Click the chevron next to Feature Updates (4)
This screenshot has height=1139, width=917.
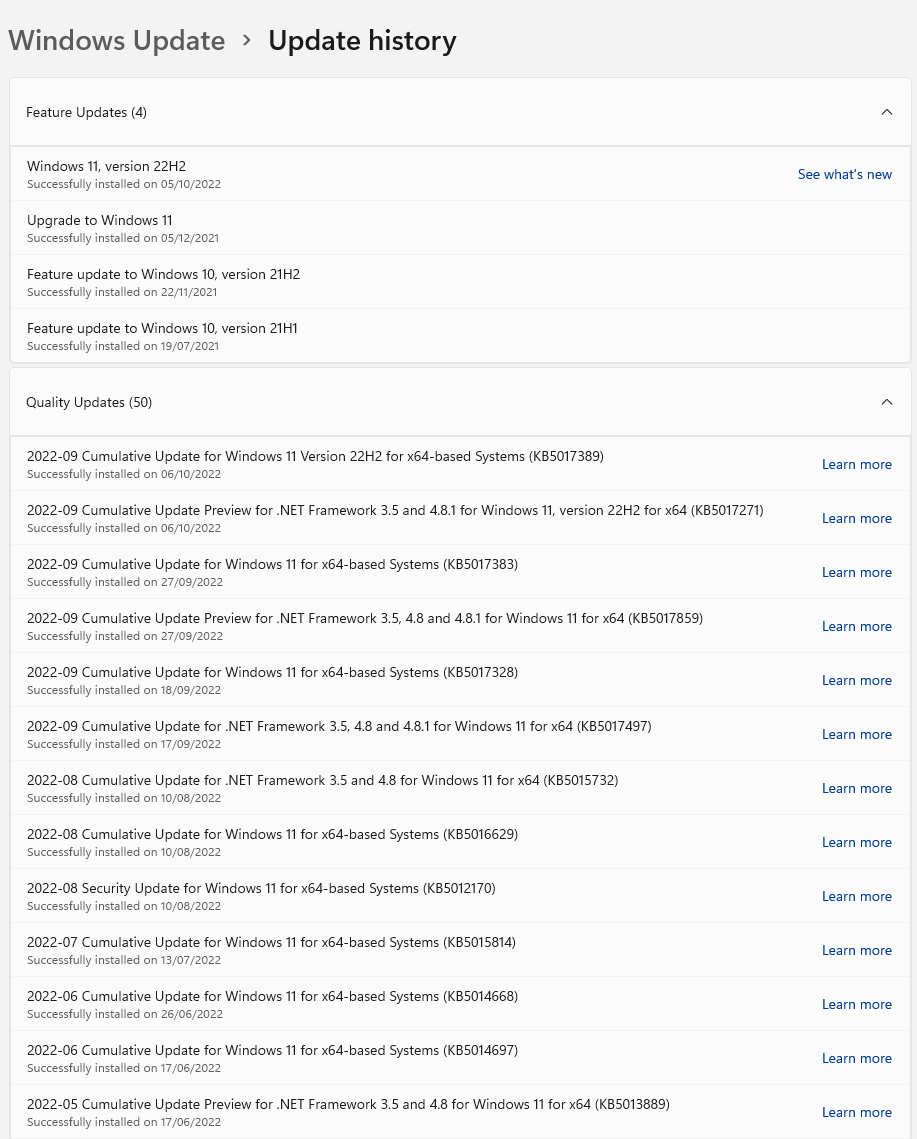coord(886,111)
